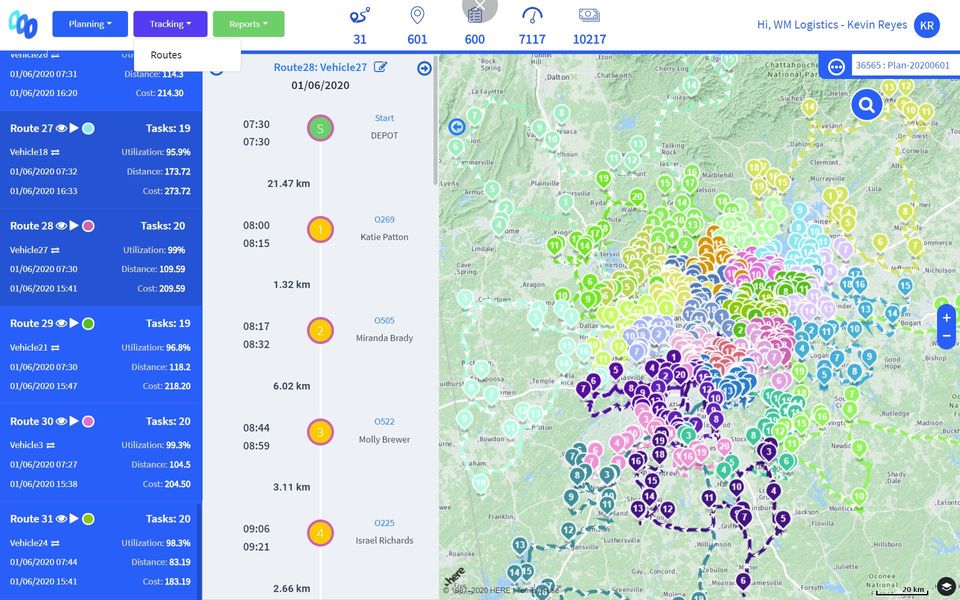Click stop marker 1 for Katie Patton
Screen dimensions: 960x600
(320, 230)
